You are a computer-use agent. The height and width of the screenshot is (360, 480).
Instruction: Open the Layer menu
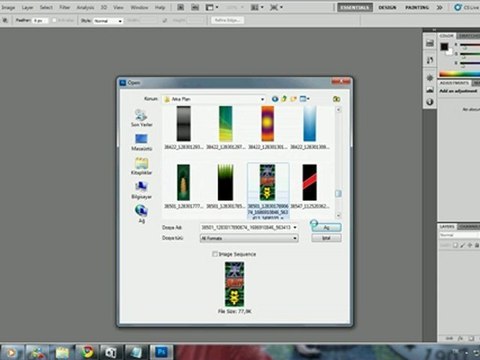tap(27, 7)
